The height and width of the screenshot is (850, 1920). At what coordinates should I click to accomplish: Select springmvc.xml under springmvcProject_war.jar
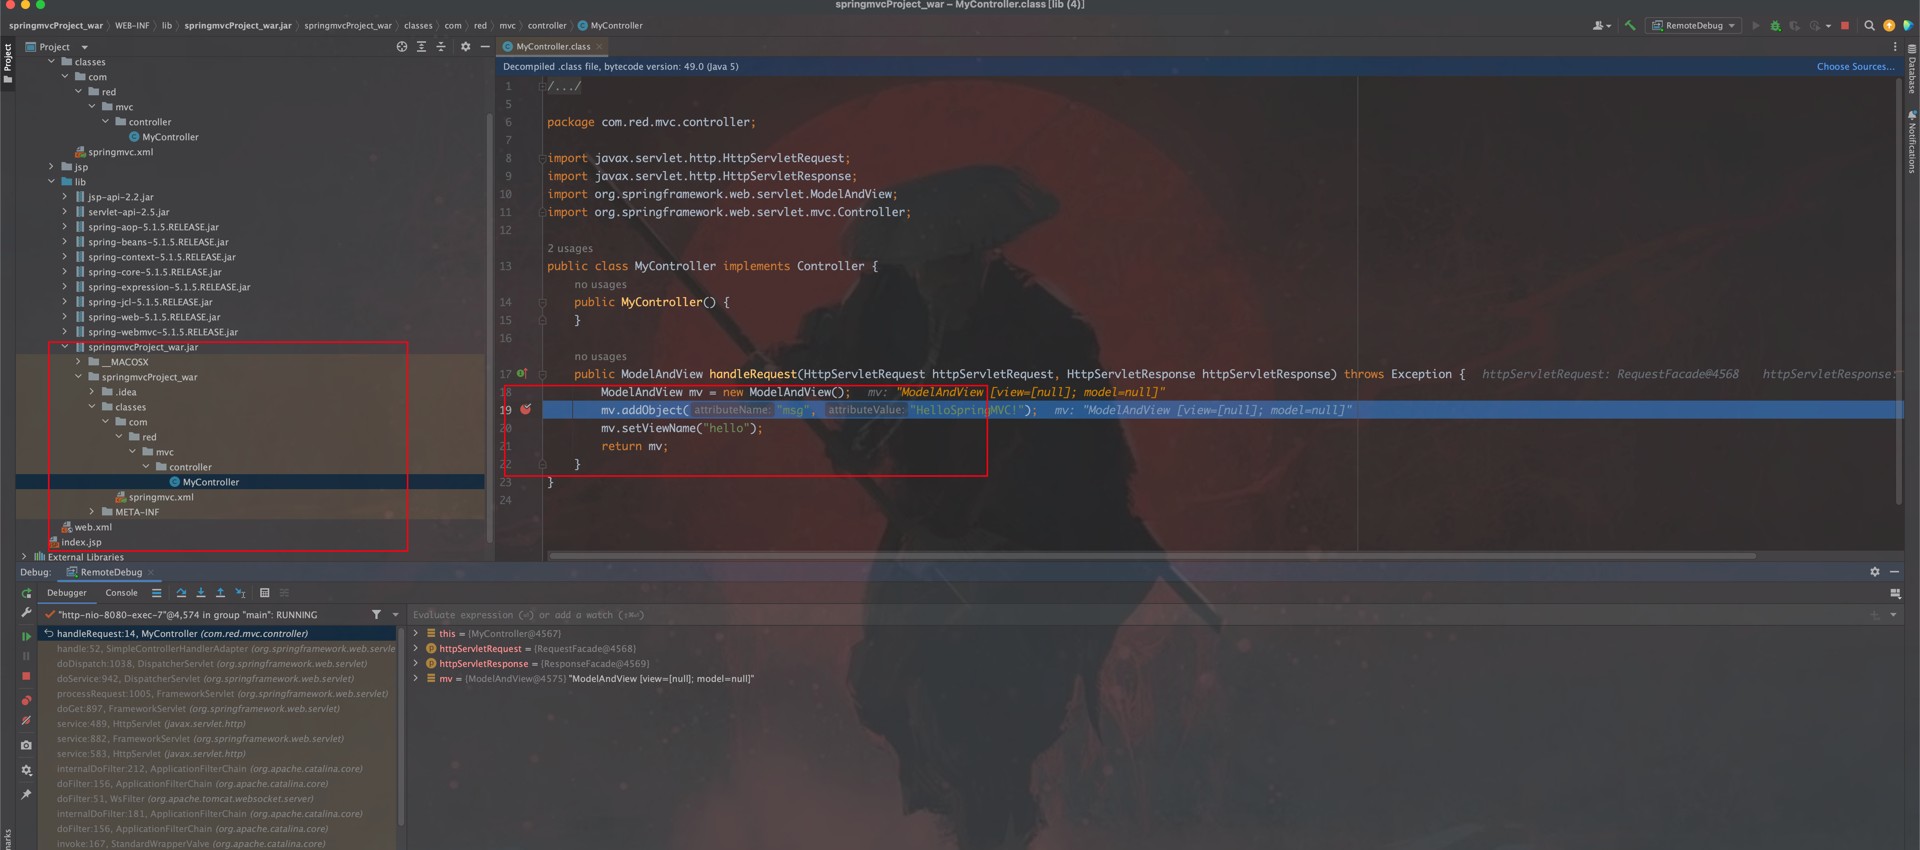161,497
